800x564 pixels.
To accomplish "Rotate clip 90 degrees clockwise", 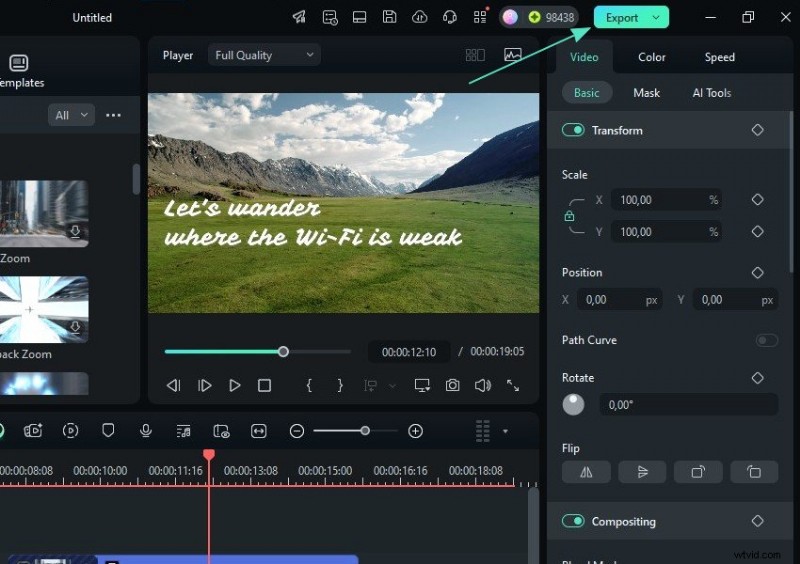I will click(698, 472).
